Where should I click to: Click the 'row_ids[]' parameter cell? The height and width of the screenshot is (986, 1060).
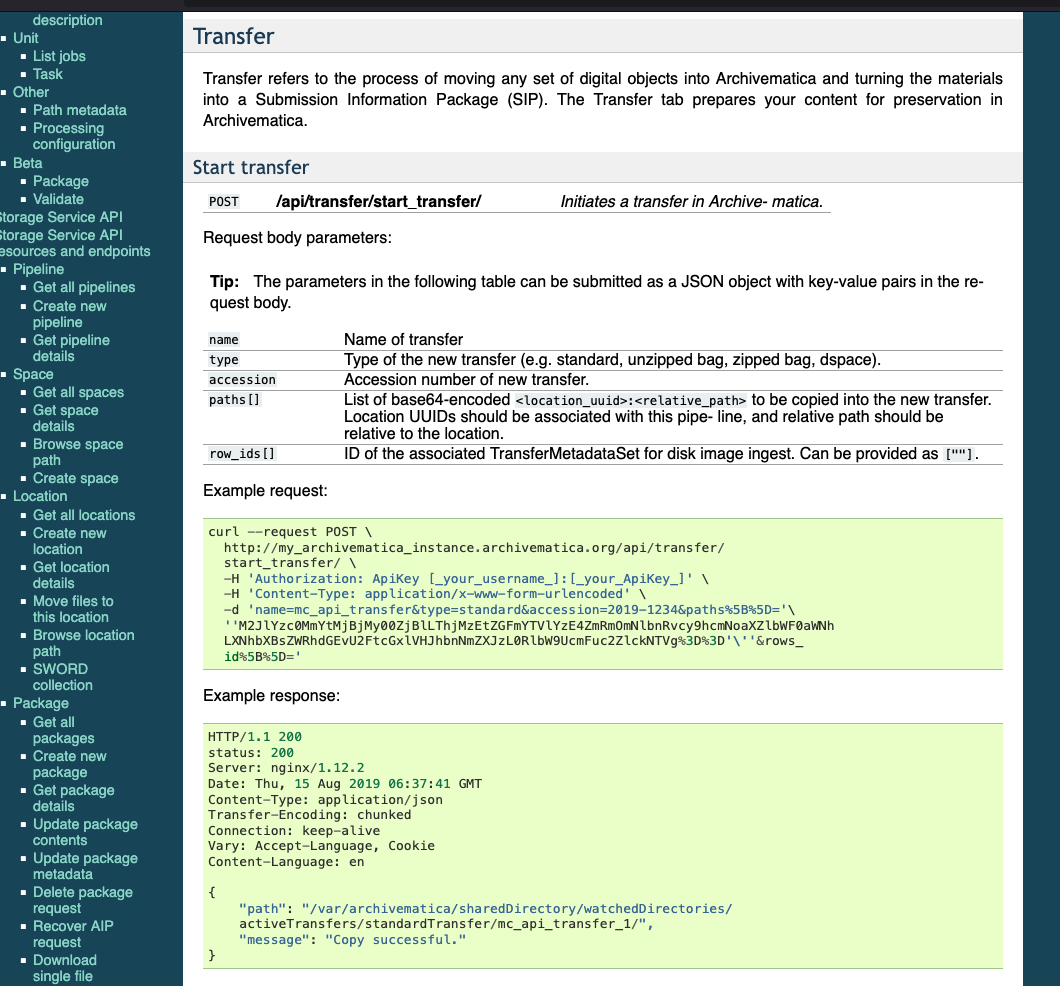[x=242, y=453]
